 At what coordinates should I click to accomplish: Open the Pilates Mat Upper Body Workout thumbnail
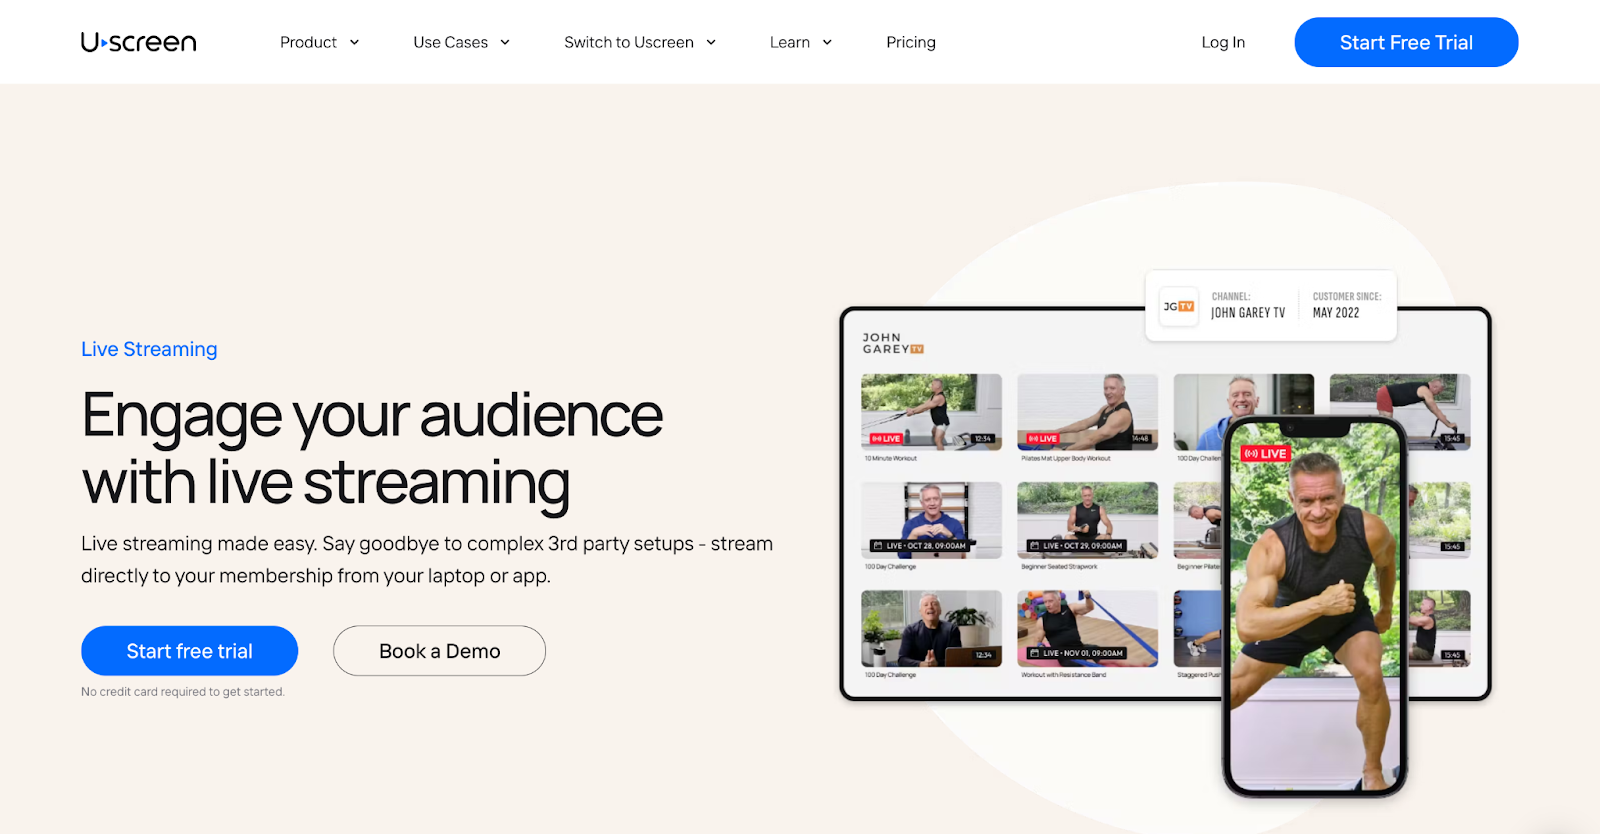click(x=1087, y=412)
